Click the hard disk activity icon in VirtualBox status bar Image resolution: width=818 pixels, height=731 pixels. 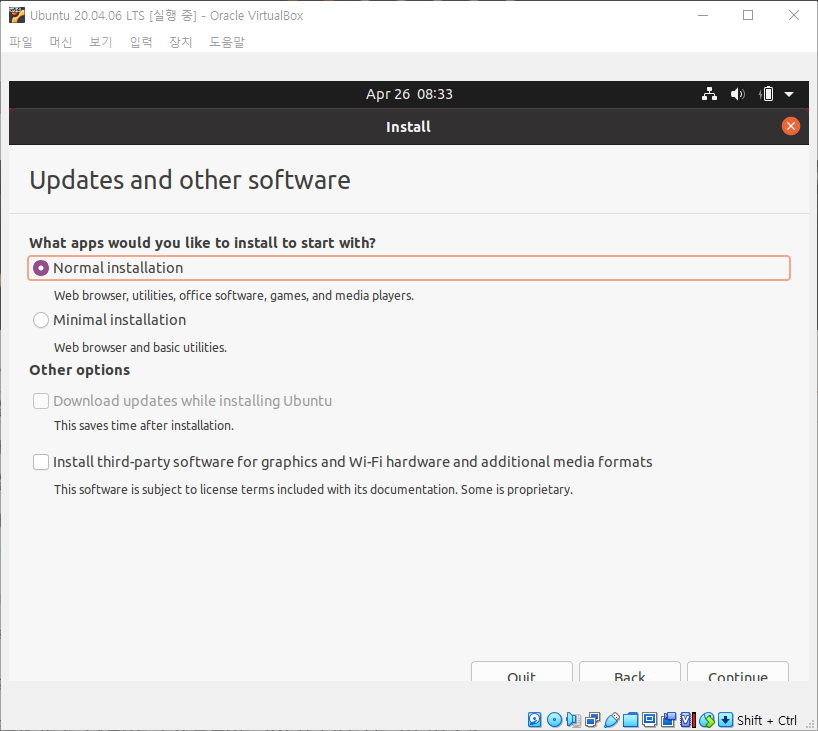pos(534,720)
